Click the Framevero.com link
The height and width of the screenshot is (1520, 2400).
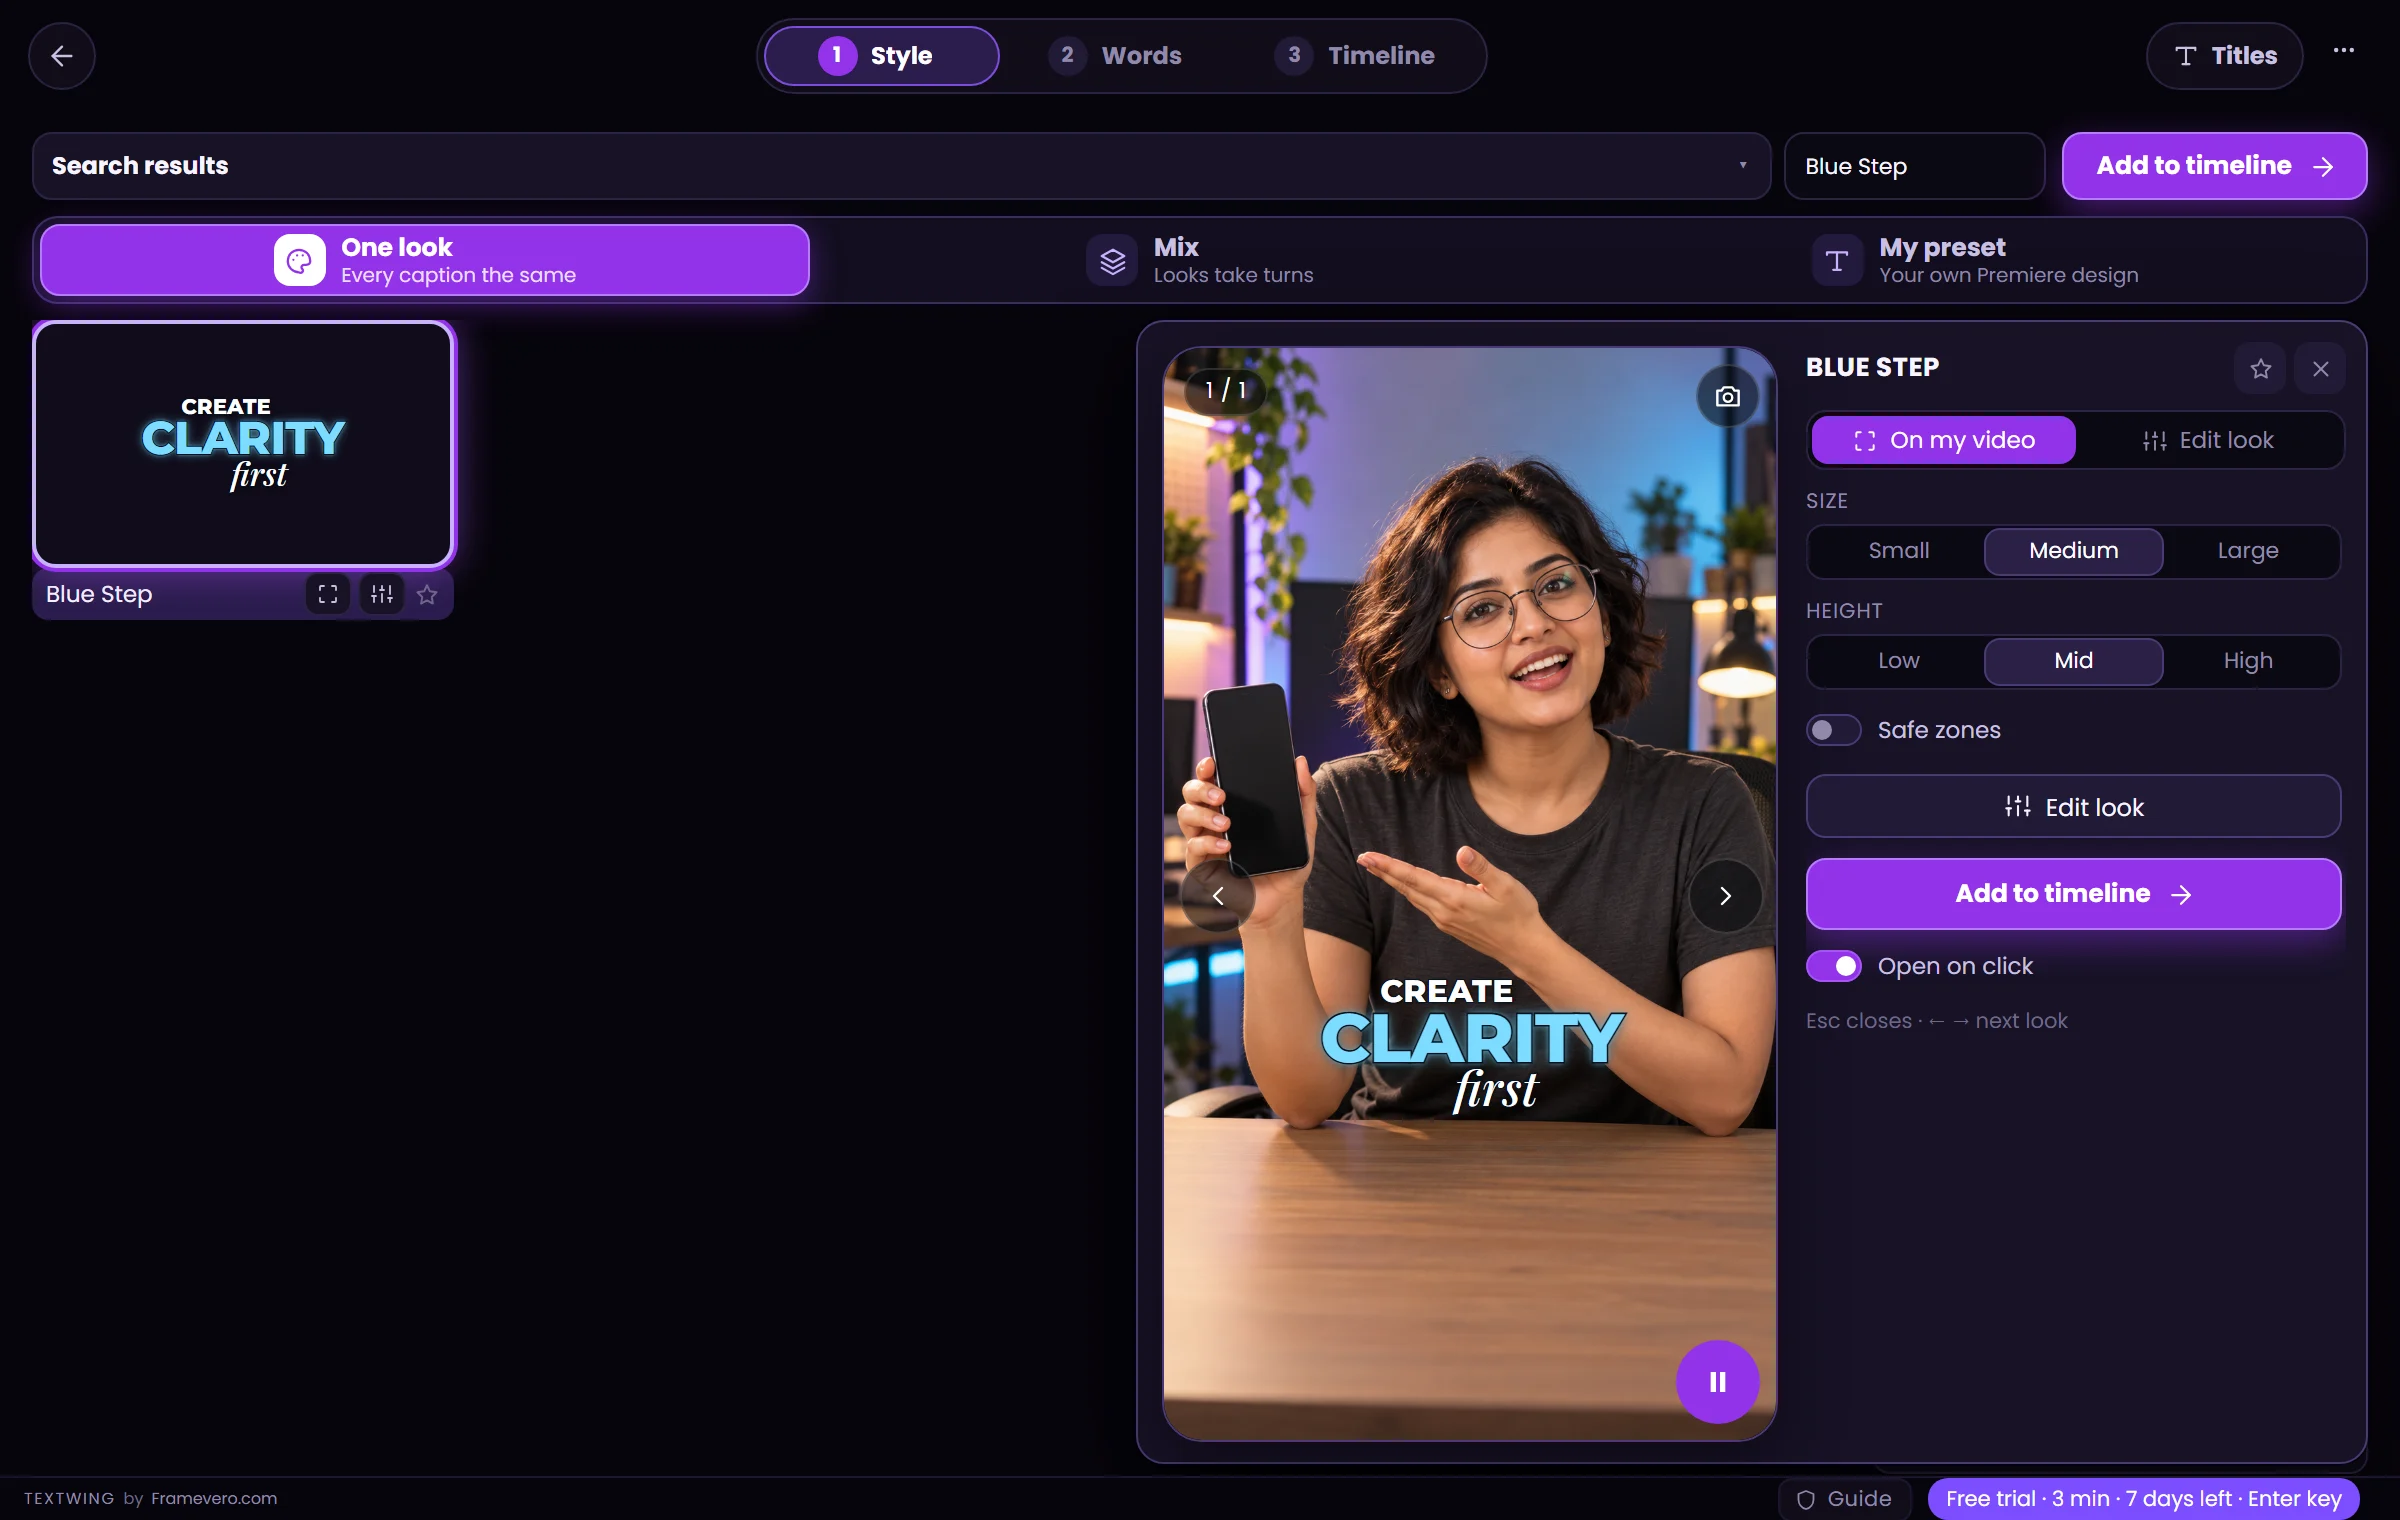tap(214, 1498)
